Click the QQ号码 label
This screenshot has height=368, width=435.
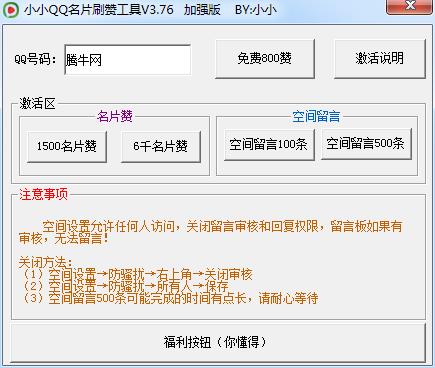35,59
